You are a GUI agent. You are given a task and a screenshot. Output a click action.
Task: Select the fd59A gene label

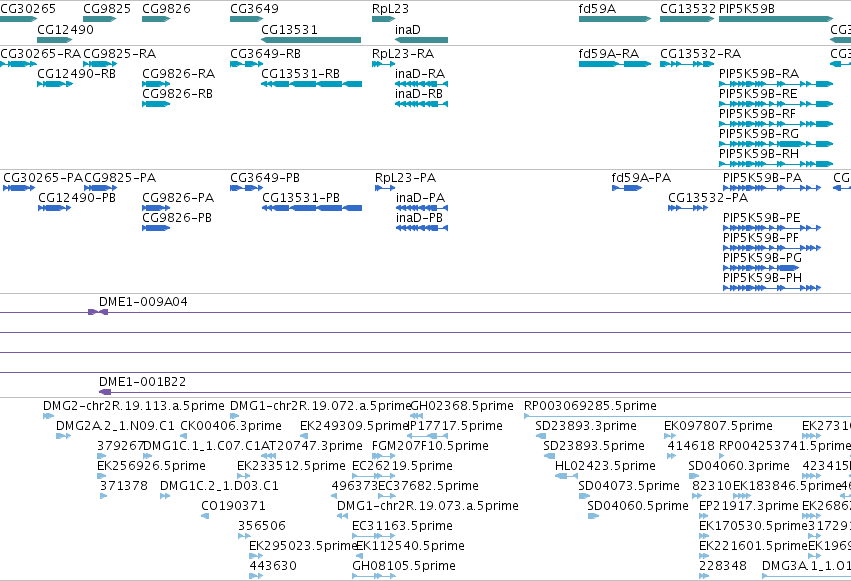[597, 9]
